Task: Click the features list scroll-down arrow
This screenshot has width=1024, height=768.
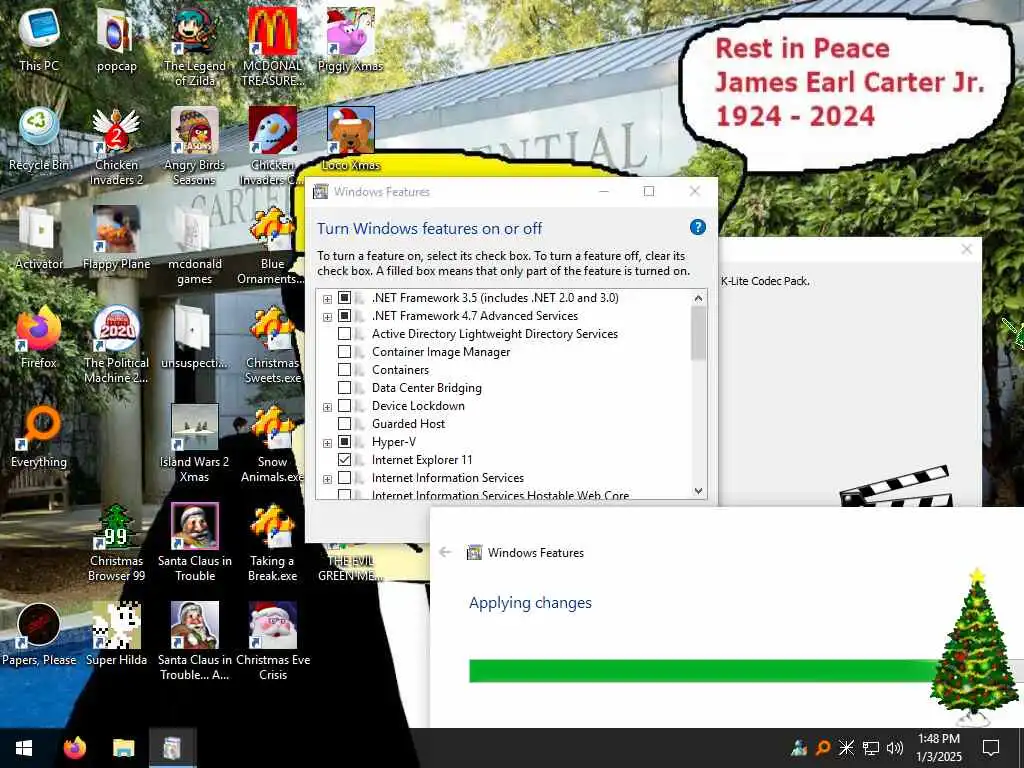Action: [x=698, y=491]
